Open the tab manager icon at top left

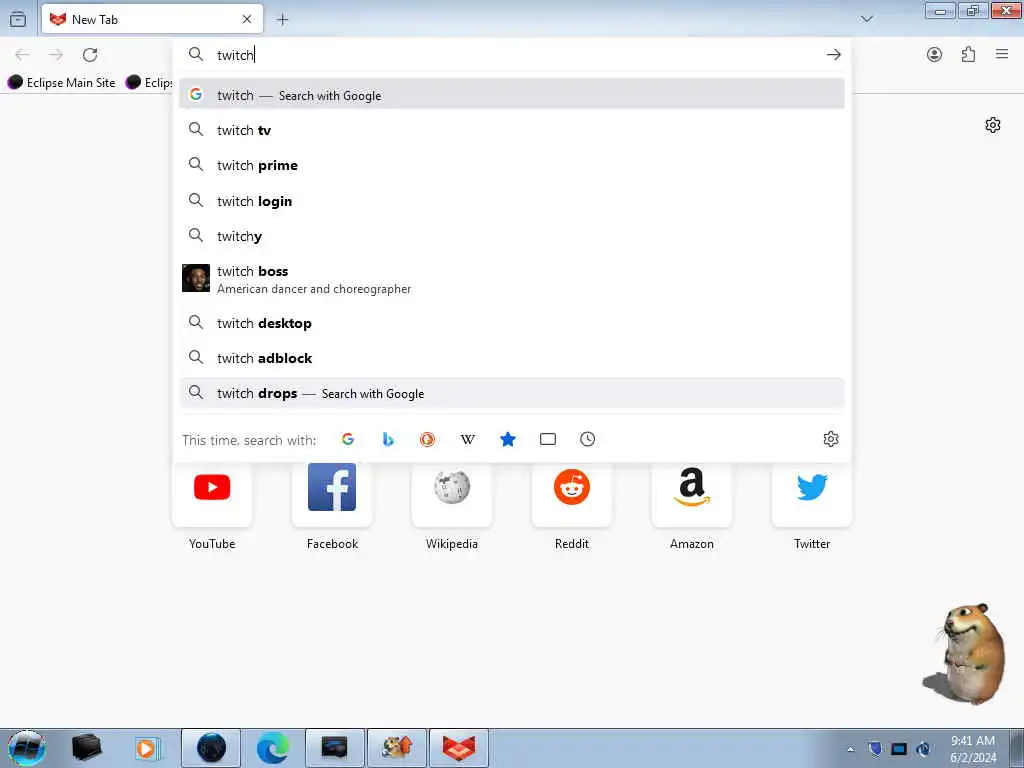click(18, 19)
